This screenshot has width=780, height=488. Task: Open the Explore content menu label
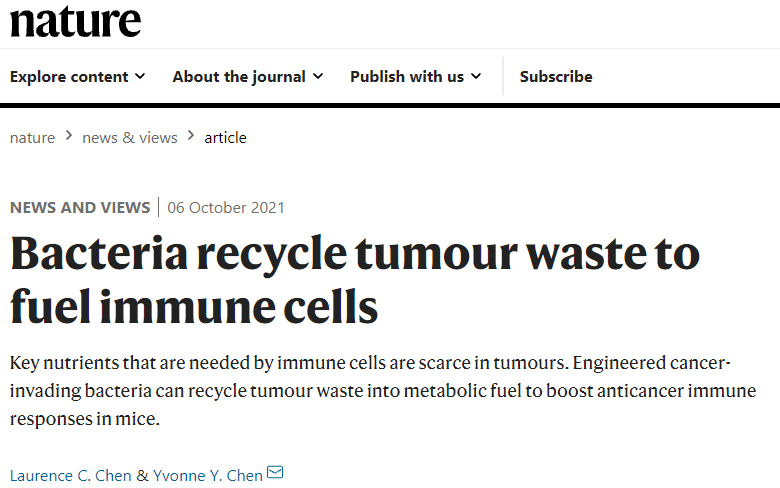69,77
